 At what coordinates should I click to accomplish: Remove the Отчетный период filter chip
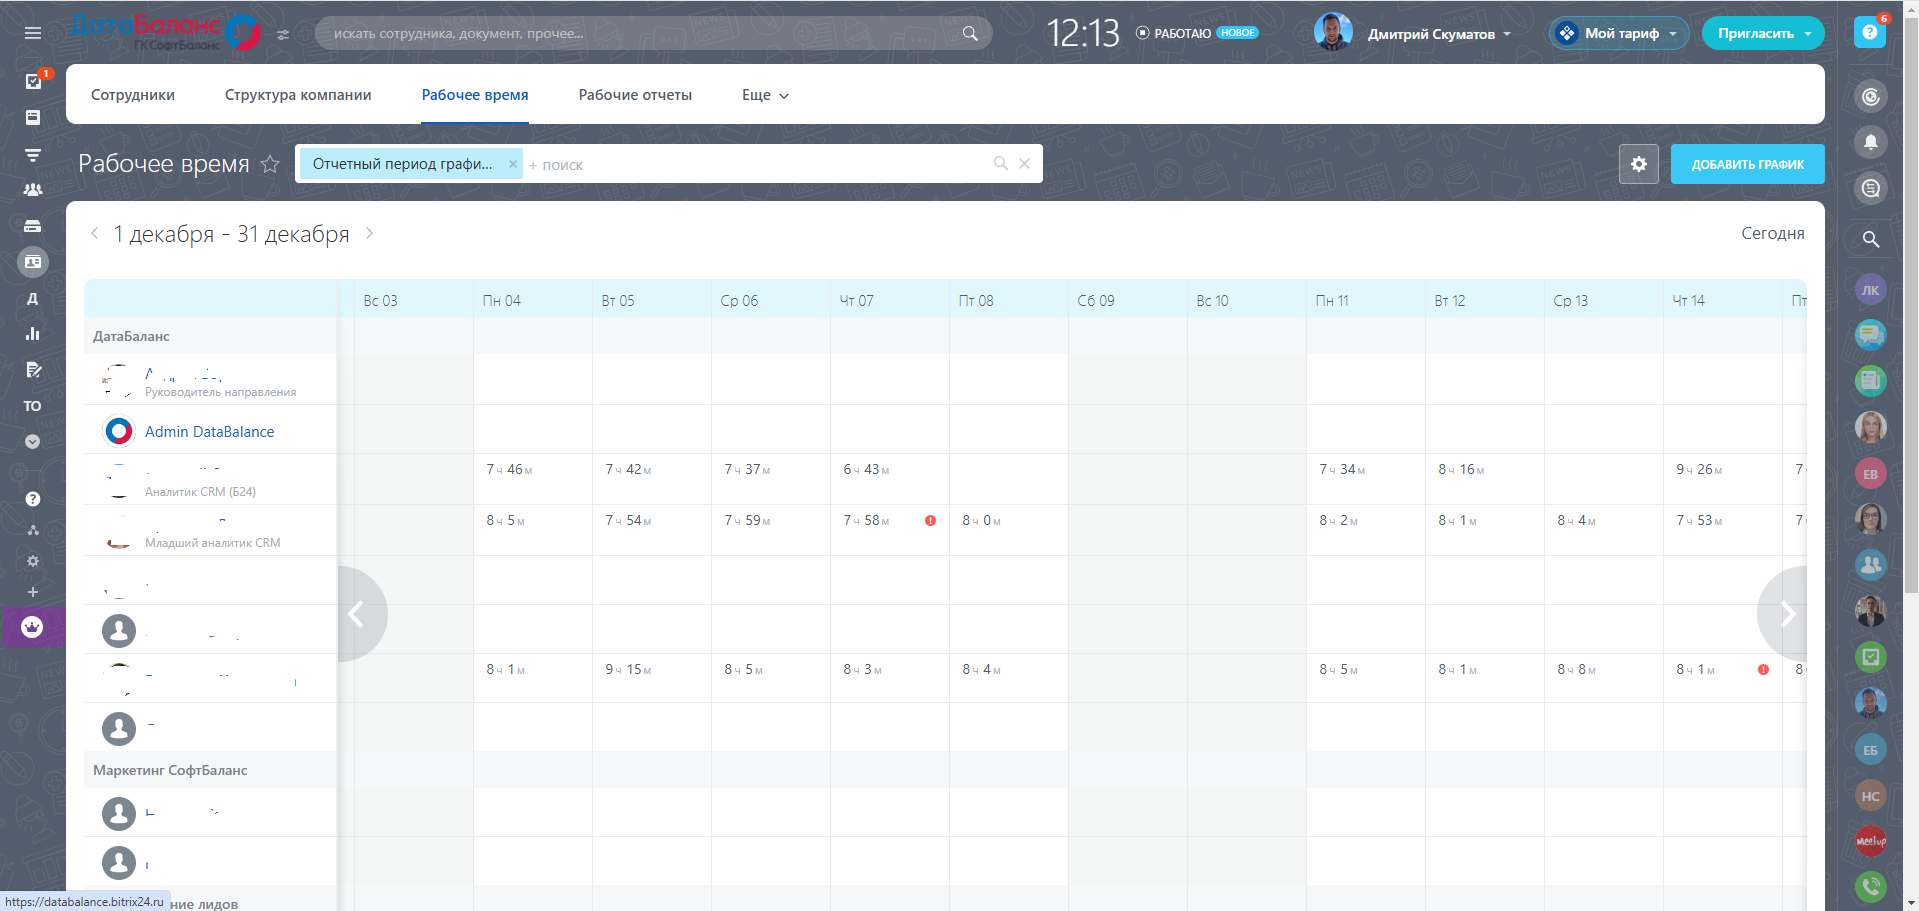(x=512, y=164)
